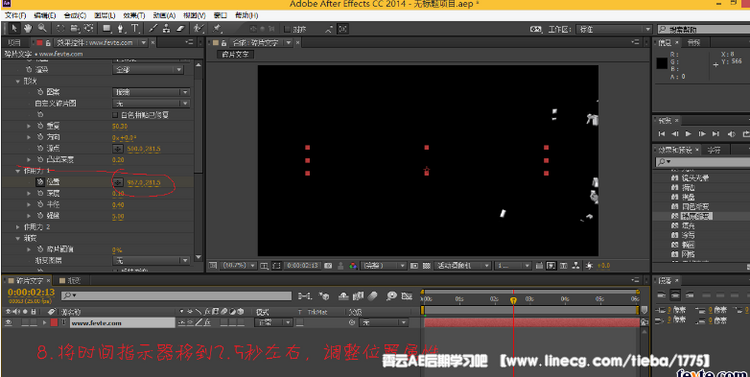Screen dimensions: 750x377
Task: Collapse the 作用力 1 group
Action: point(18,171)
